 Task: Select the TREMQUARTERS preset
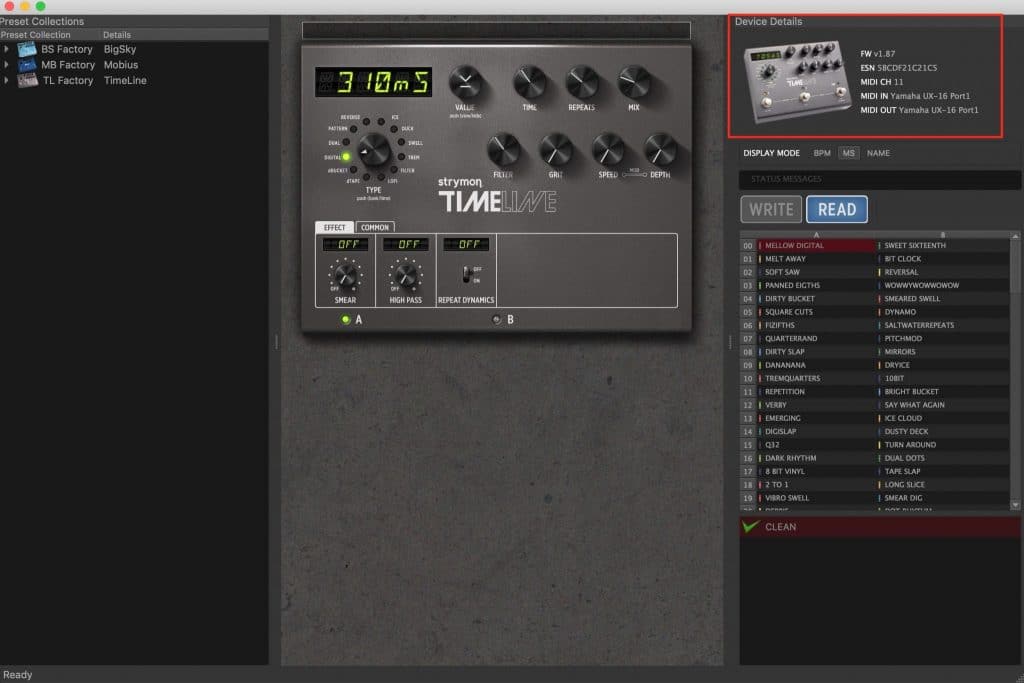(816, 378)
